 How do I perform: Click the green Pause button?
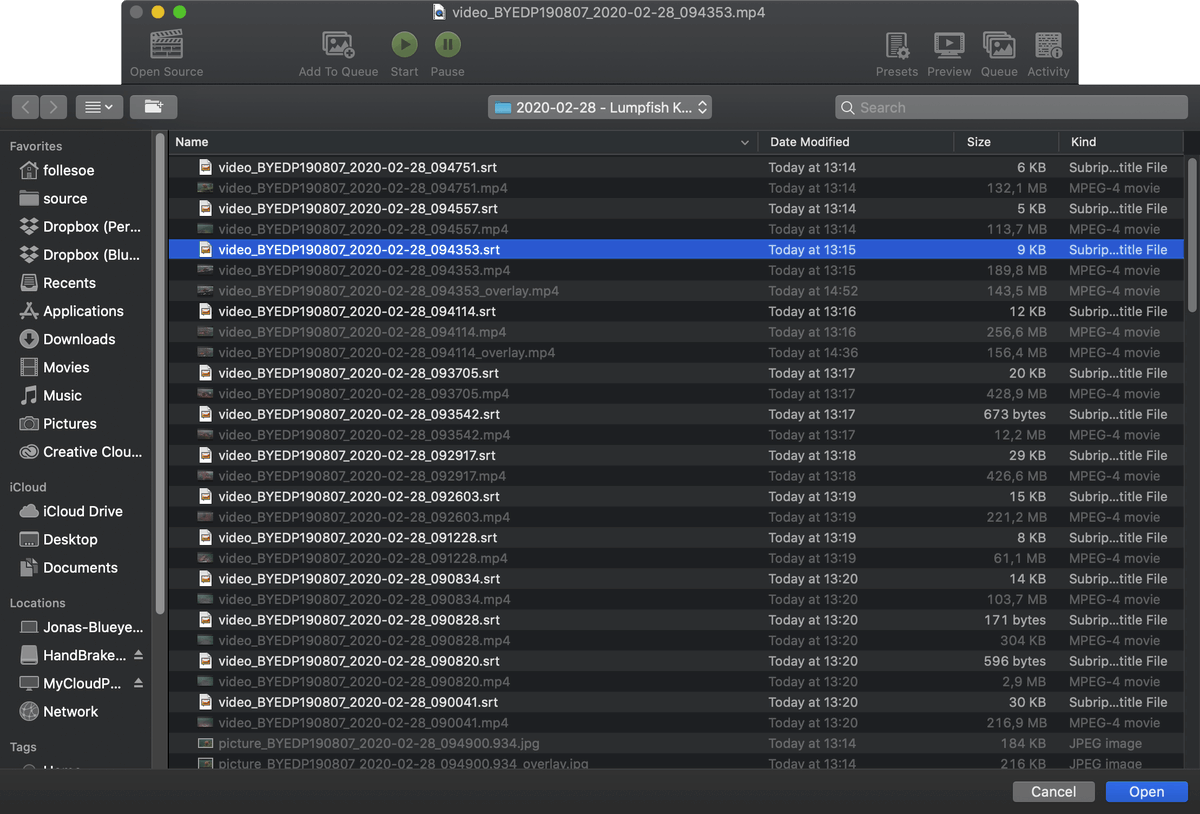(x=447, y=44)
